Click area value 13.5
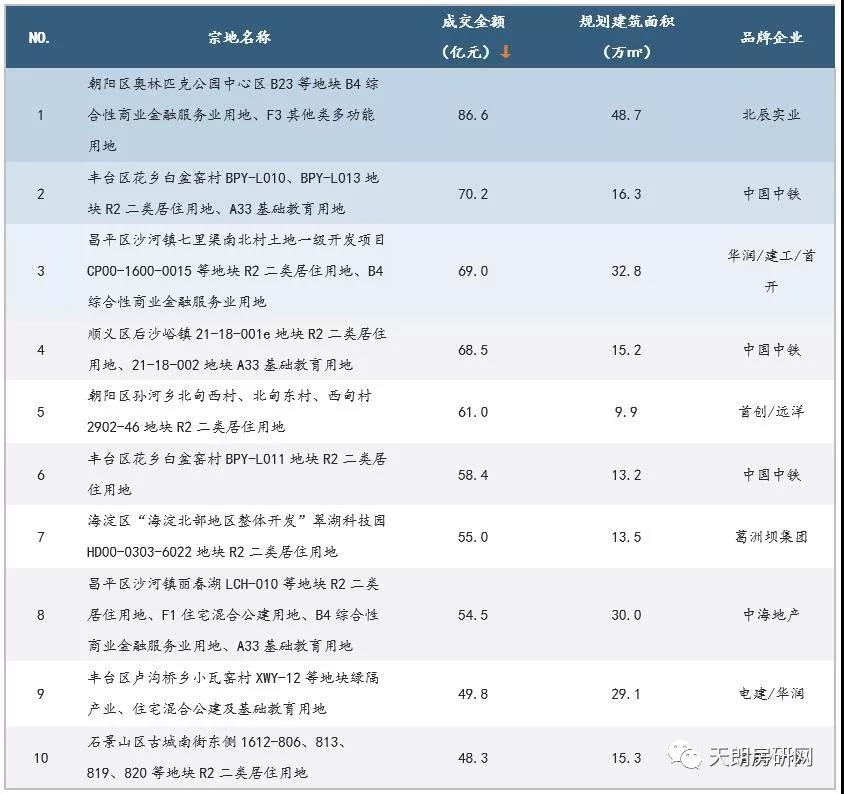 (x=626, y=537)
